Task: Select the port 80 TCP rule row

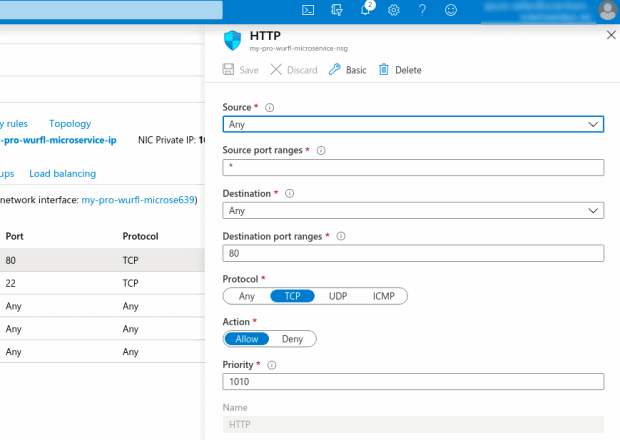Action: point(102,260)
